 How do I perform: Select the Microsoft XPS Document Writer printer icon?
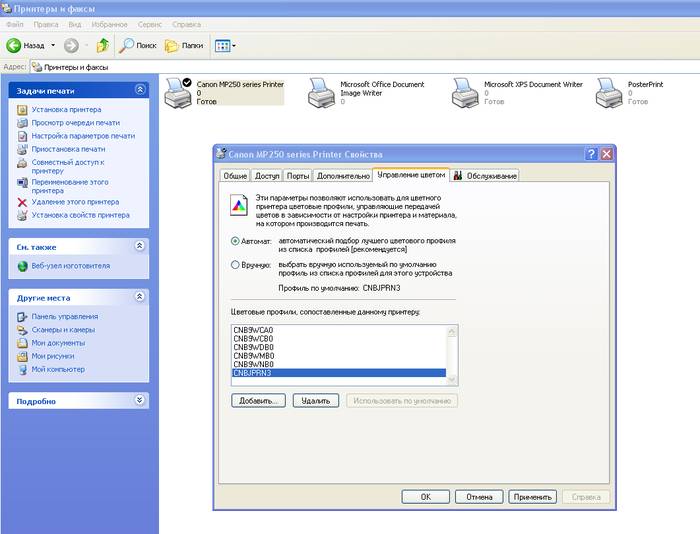coord(465,92)
